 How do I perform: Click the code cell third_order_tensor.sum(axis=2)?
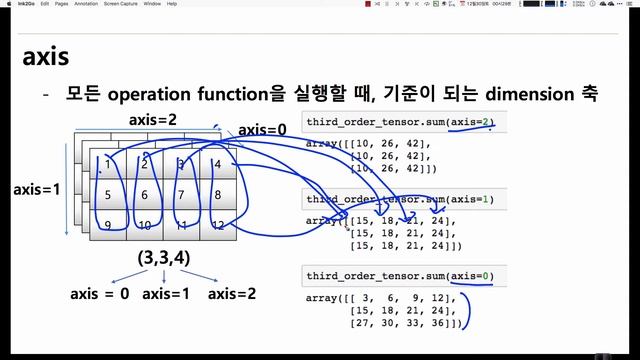click(404, 122)
